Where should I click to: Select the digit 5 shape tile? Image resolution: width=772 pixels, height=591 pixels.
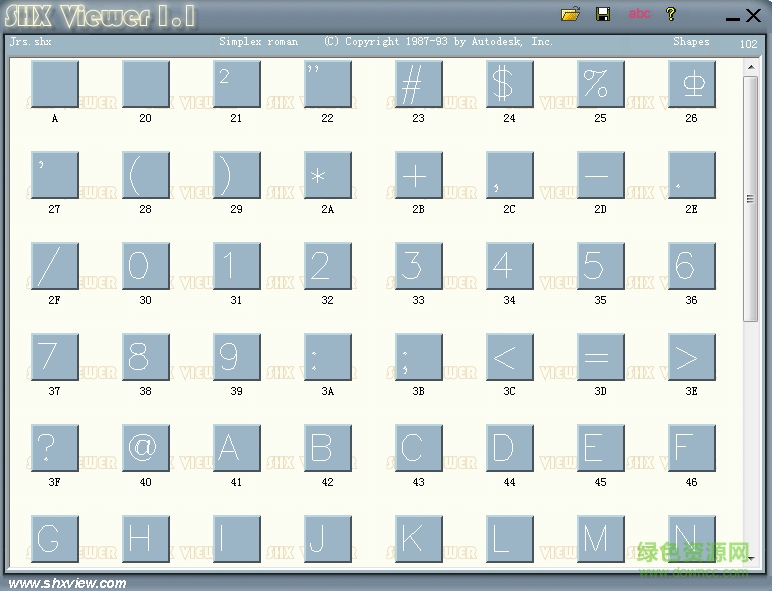tap(601, 266)
